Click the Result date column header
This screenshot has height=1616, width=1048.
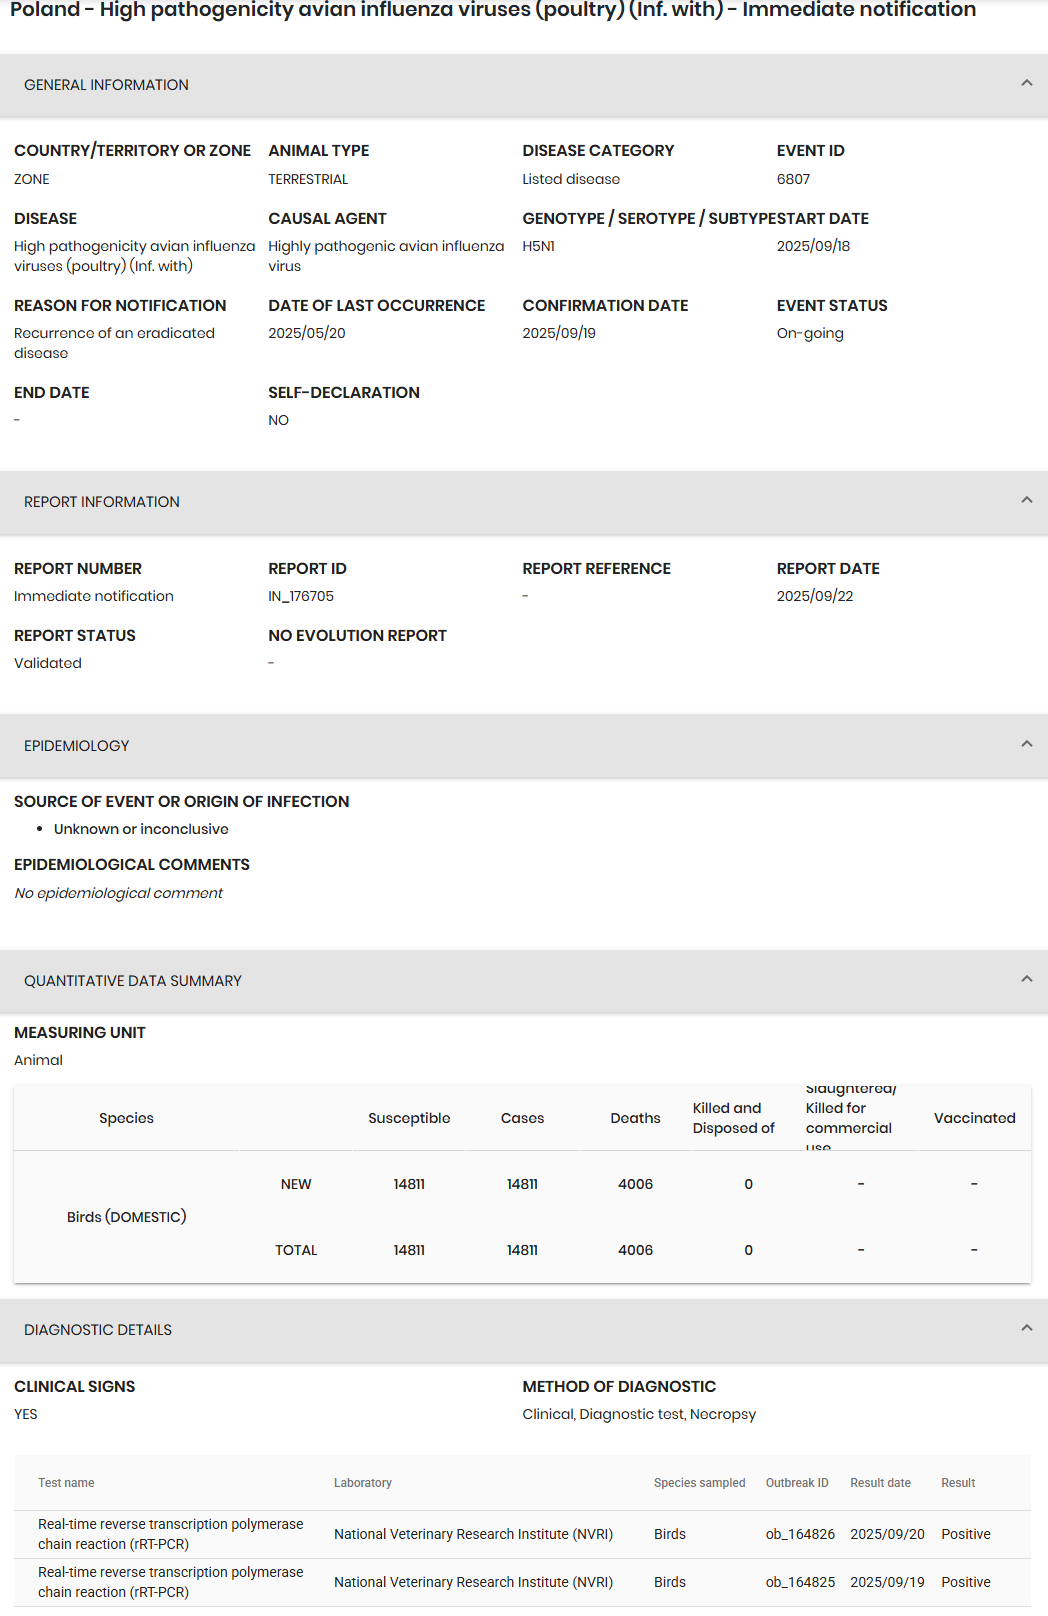click(880, 1483)
